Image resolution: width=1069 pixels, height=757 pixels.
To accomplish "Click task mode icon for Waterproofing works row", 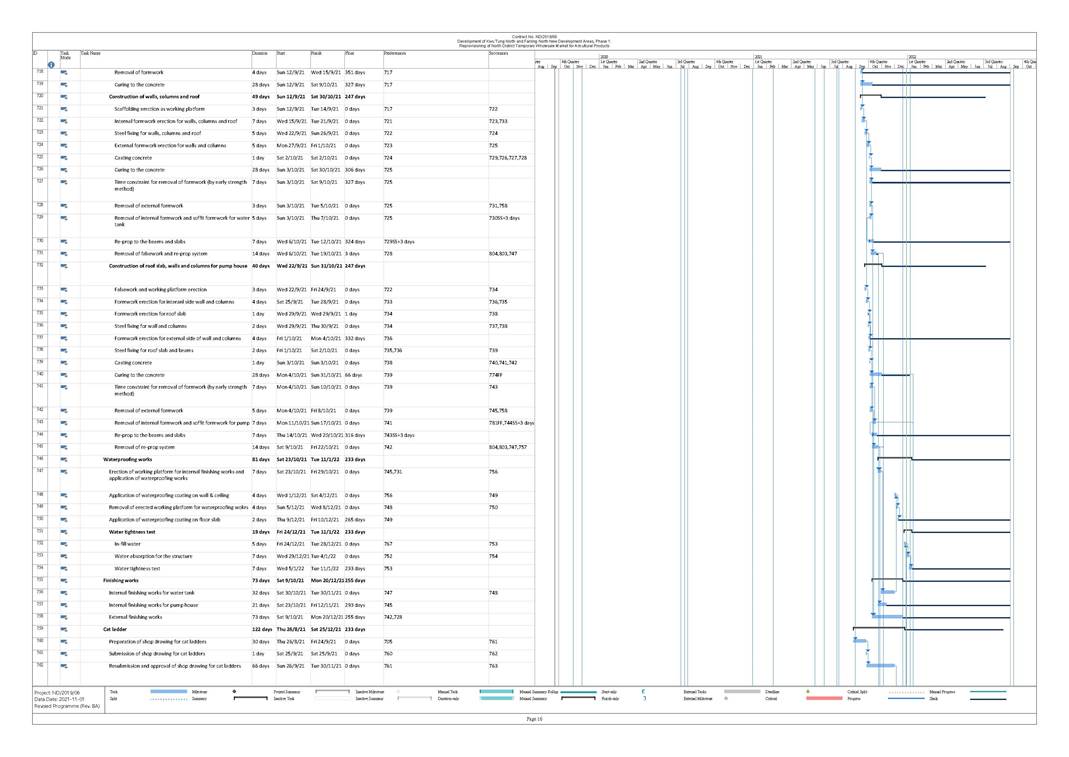I will tap(63, 459).
